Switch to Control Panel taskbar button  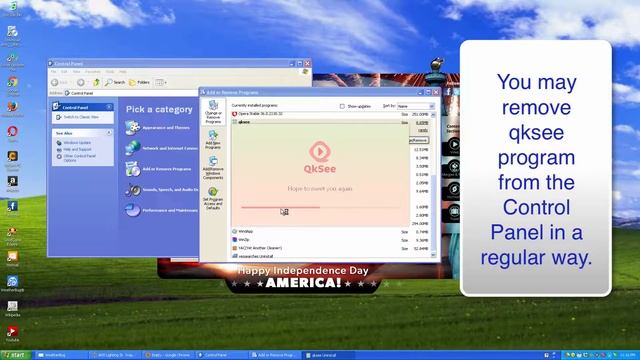[x=221, y=355]
